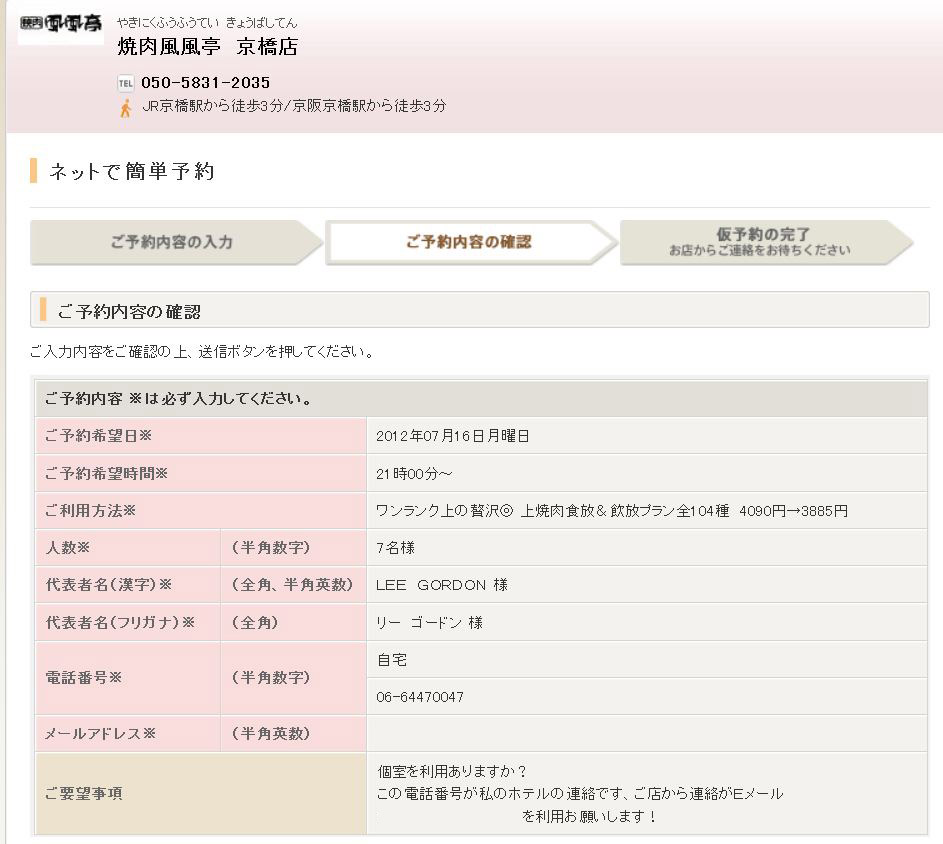Viewport: 943px width, 844px height.
Task: Jump to the 仮予約の完了 step
Action: coord(761,242)
